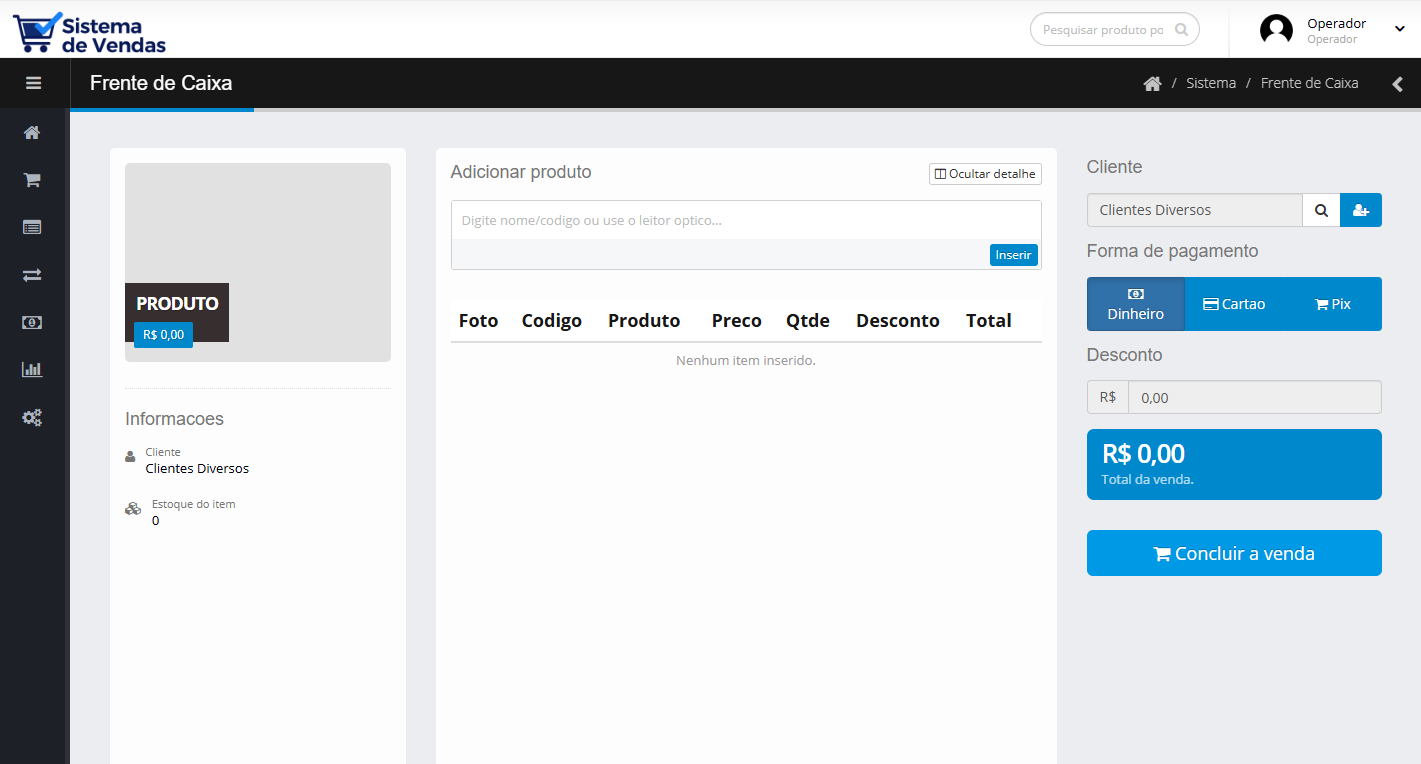Toggle the Ocultar detalhe button

point(985,174)
